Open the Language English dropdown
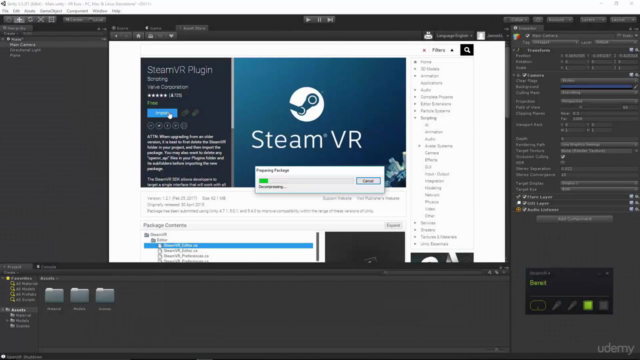This screenshot has height=360, width=640. 454,36
